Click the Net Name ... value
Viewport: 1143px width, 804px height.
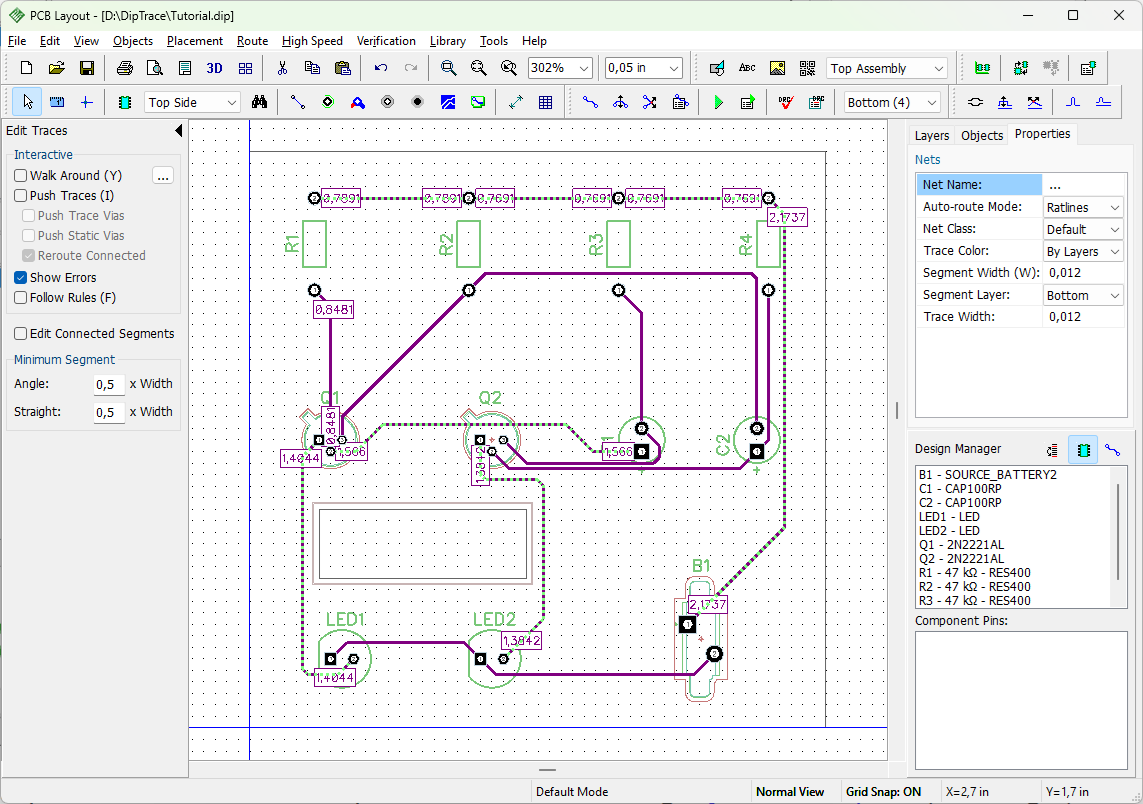point(1083,185)
